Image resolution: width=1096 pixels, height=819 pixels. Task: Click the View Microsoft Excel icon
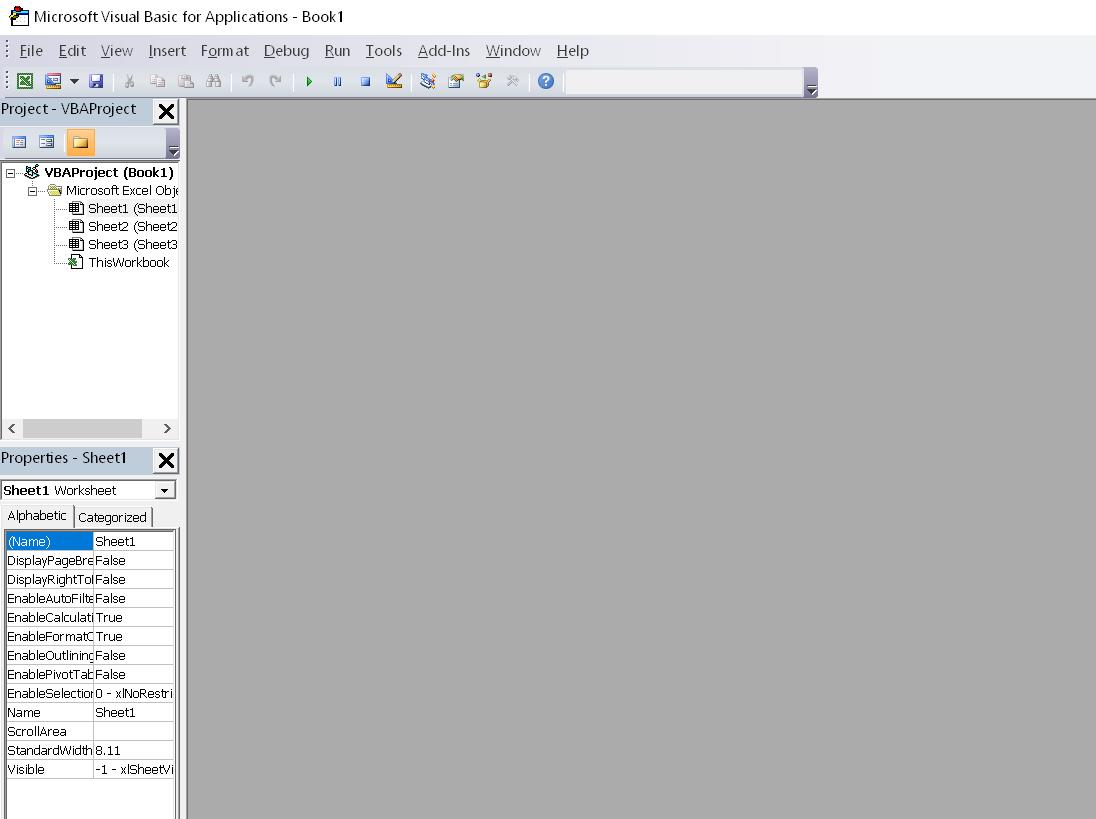coord(22,81)
